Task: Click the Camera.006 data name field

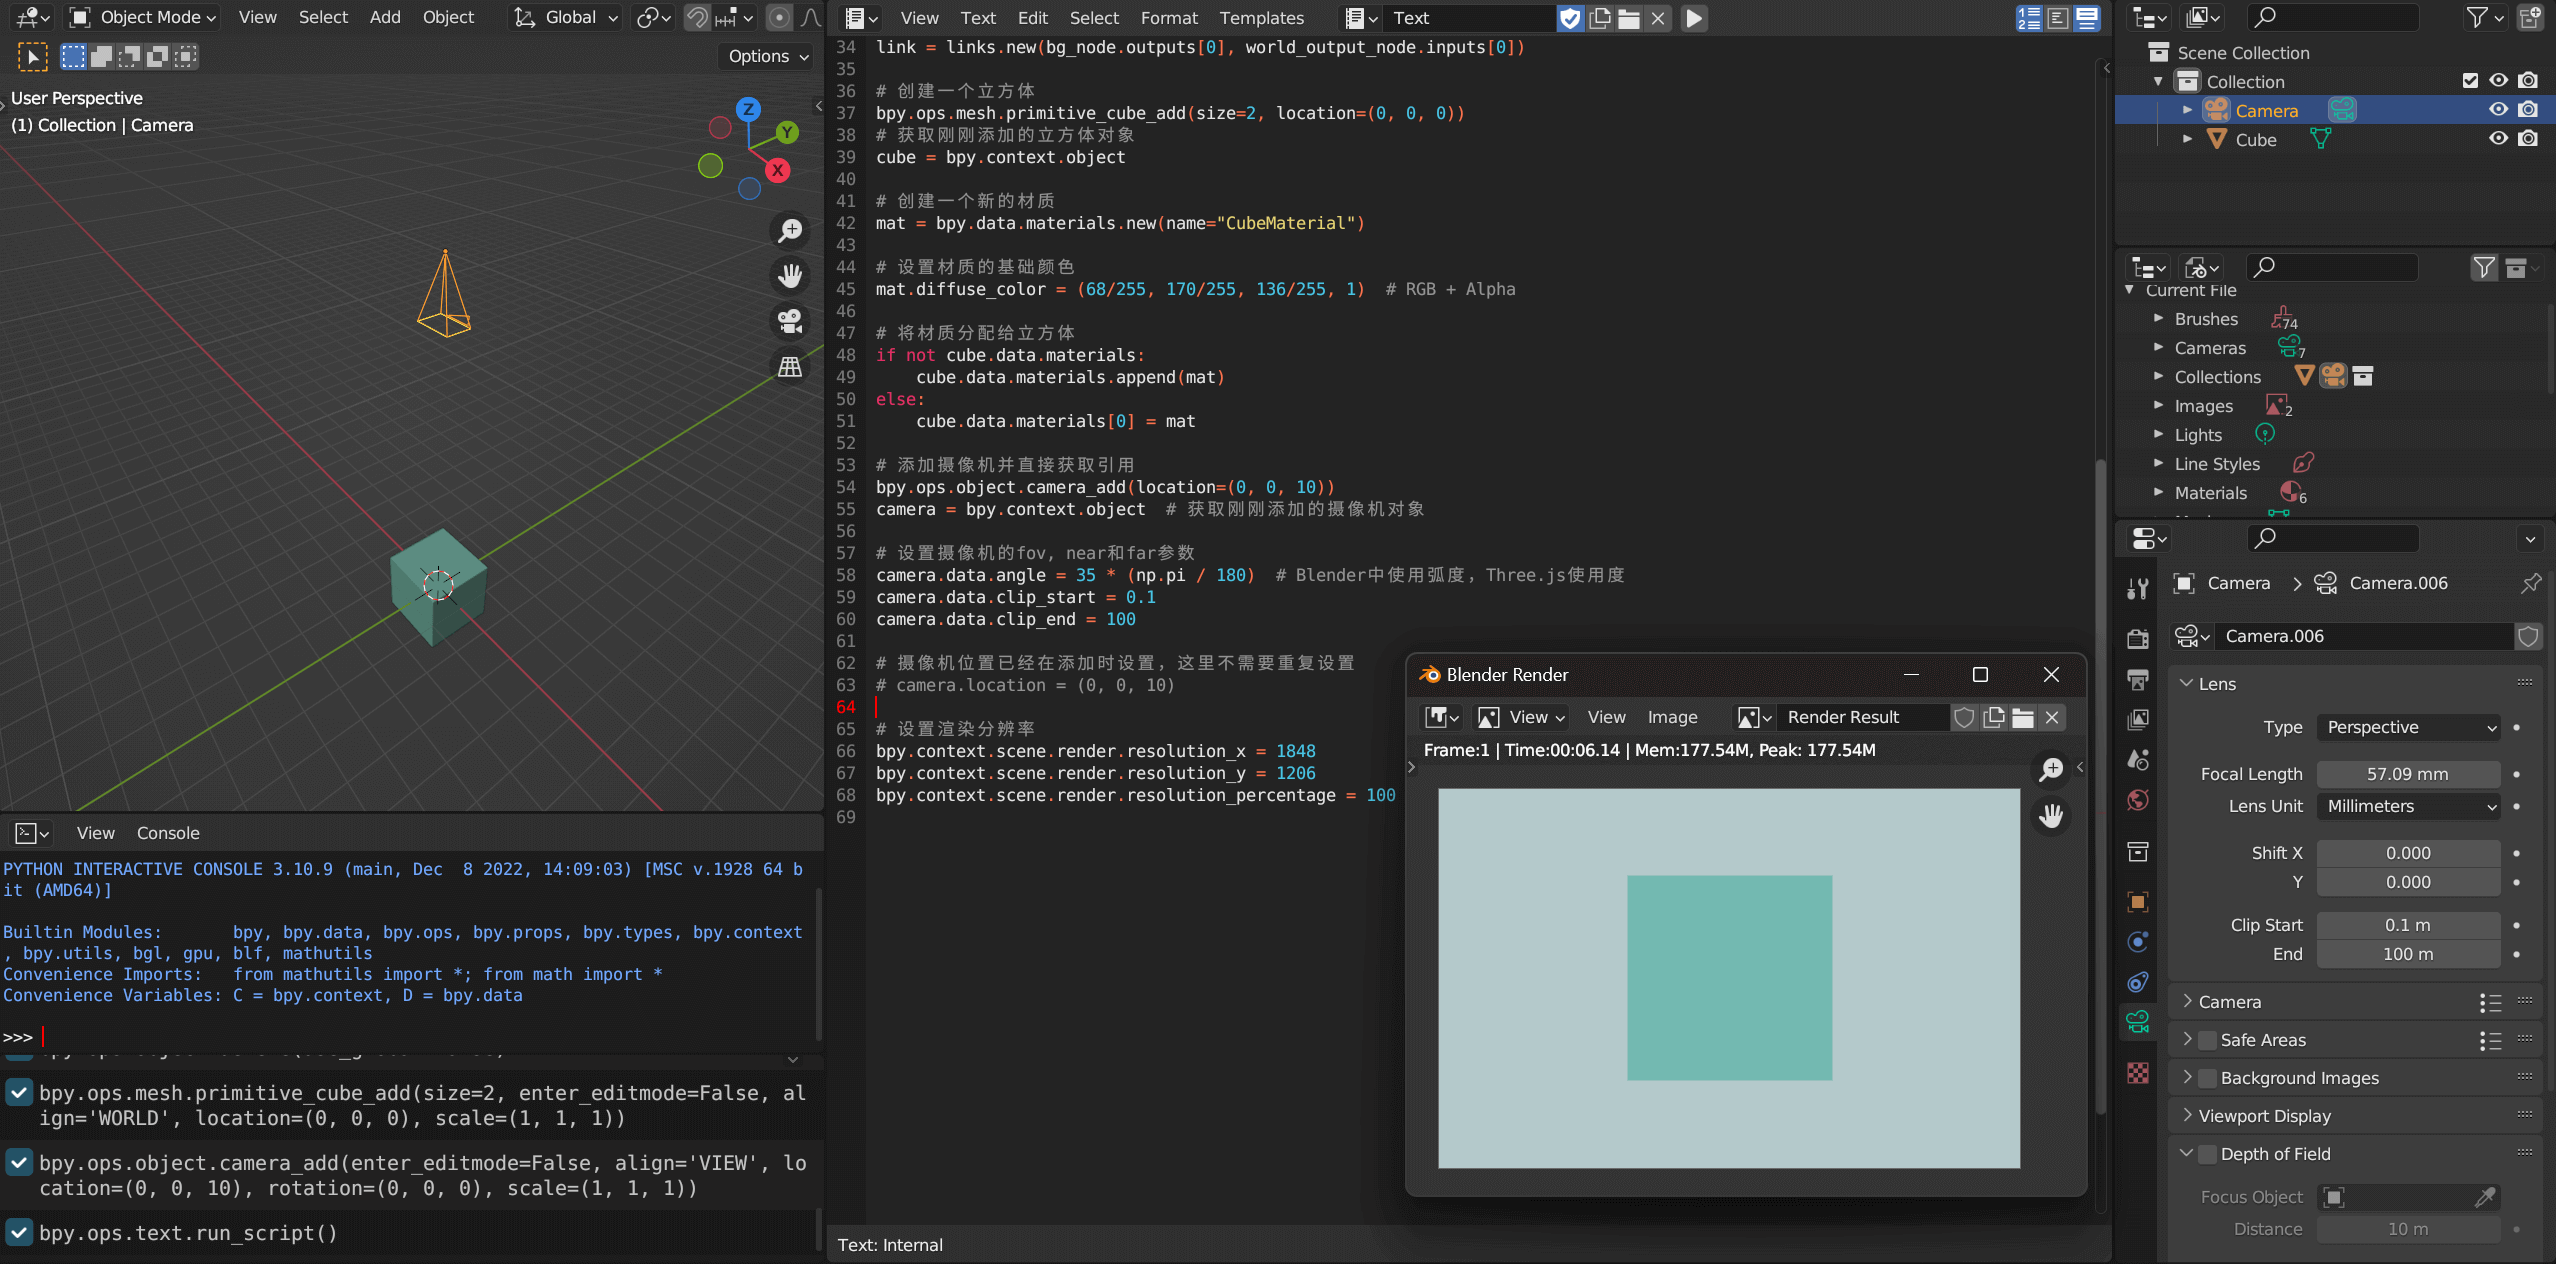Action: tap(2364, 636)
